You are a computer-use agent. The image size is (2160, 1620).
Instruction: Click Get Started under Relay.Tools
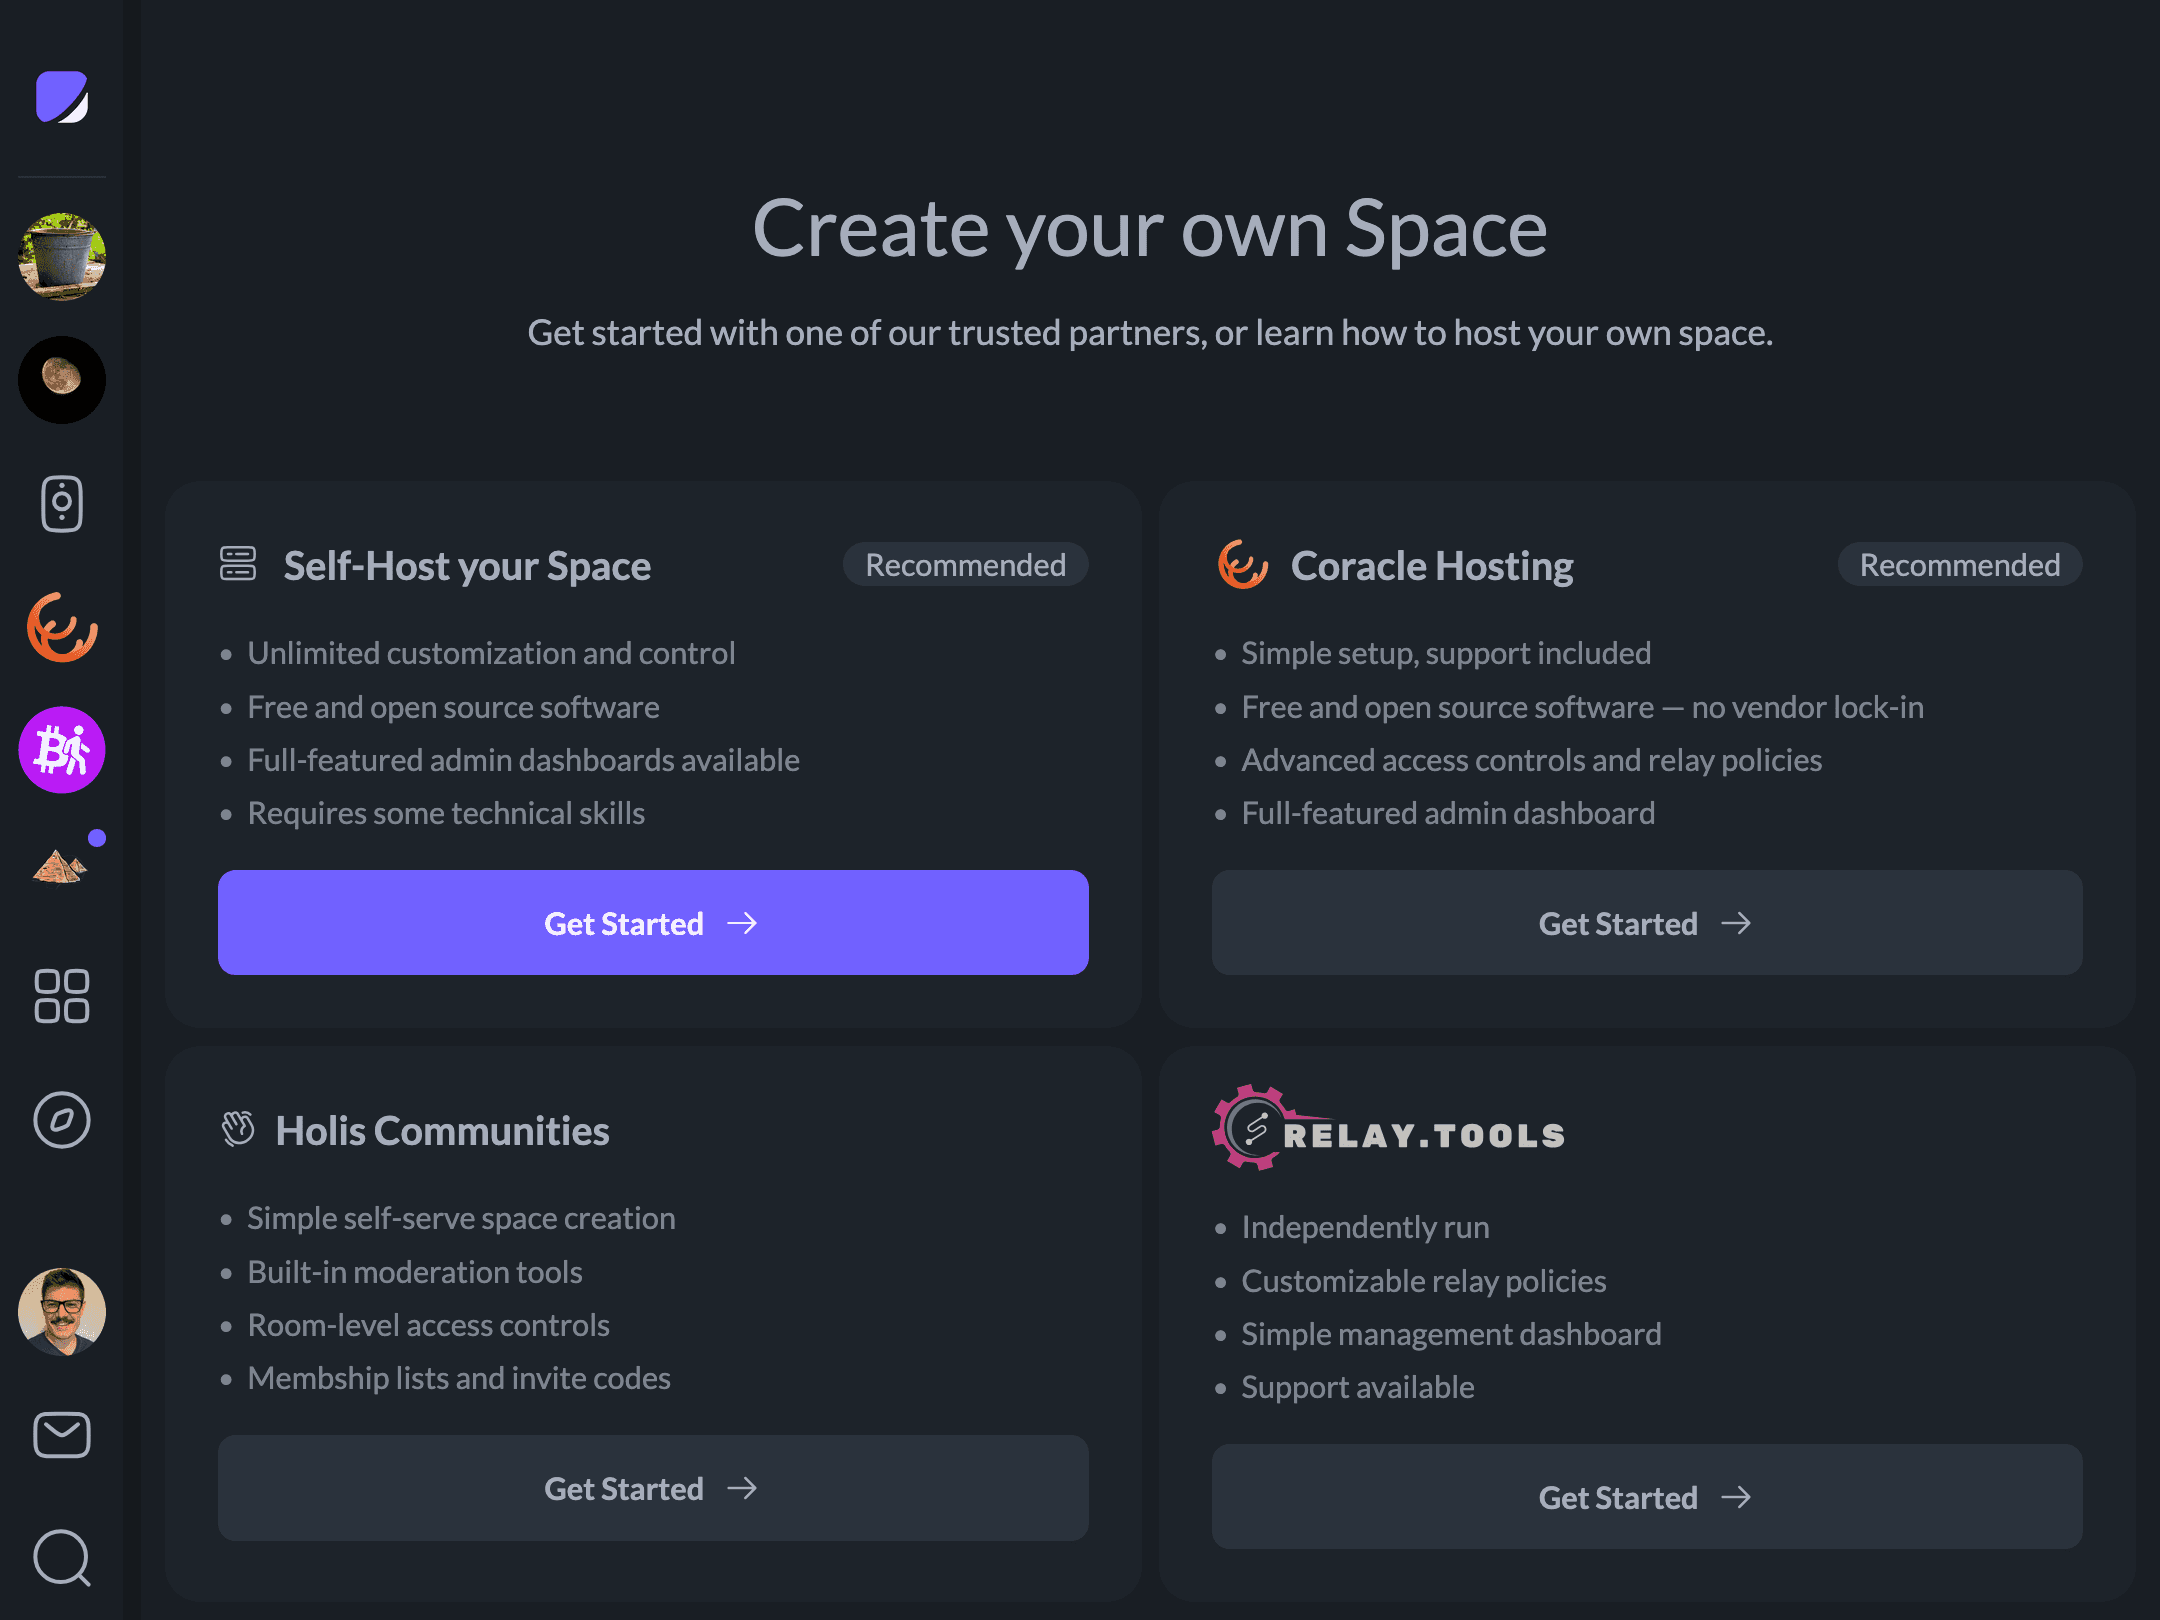point(1647,1497)
